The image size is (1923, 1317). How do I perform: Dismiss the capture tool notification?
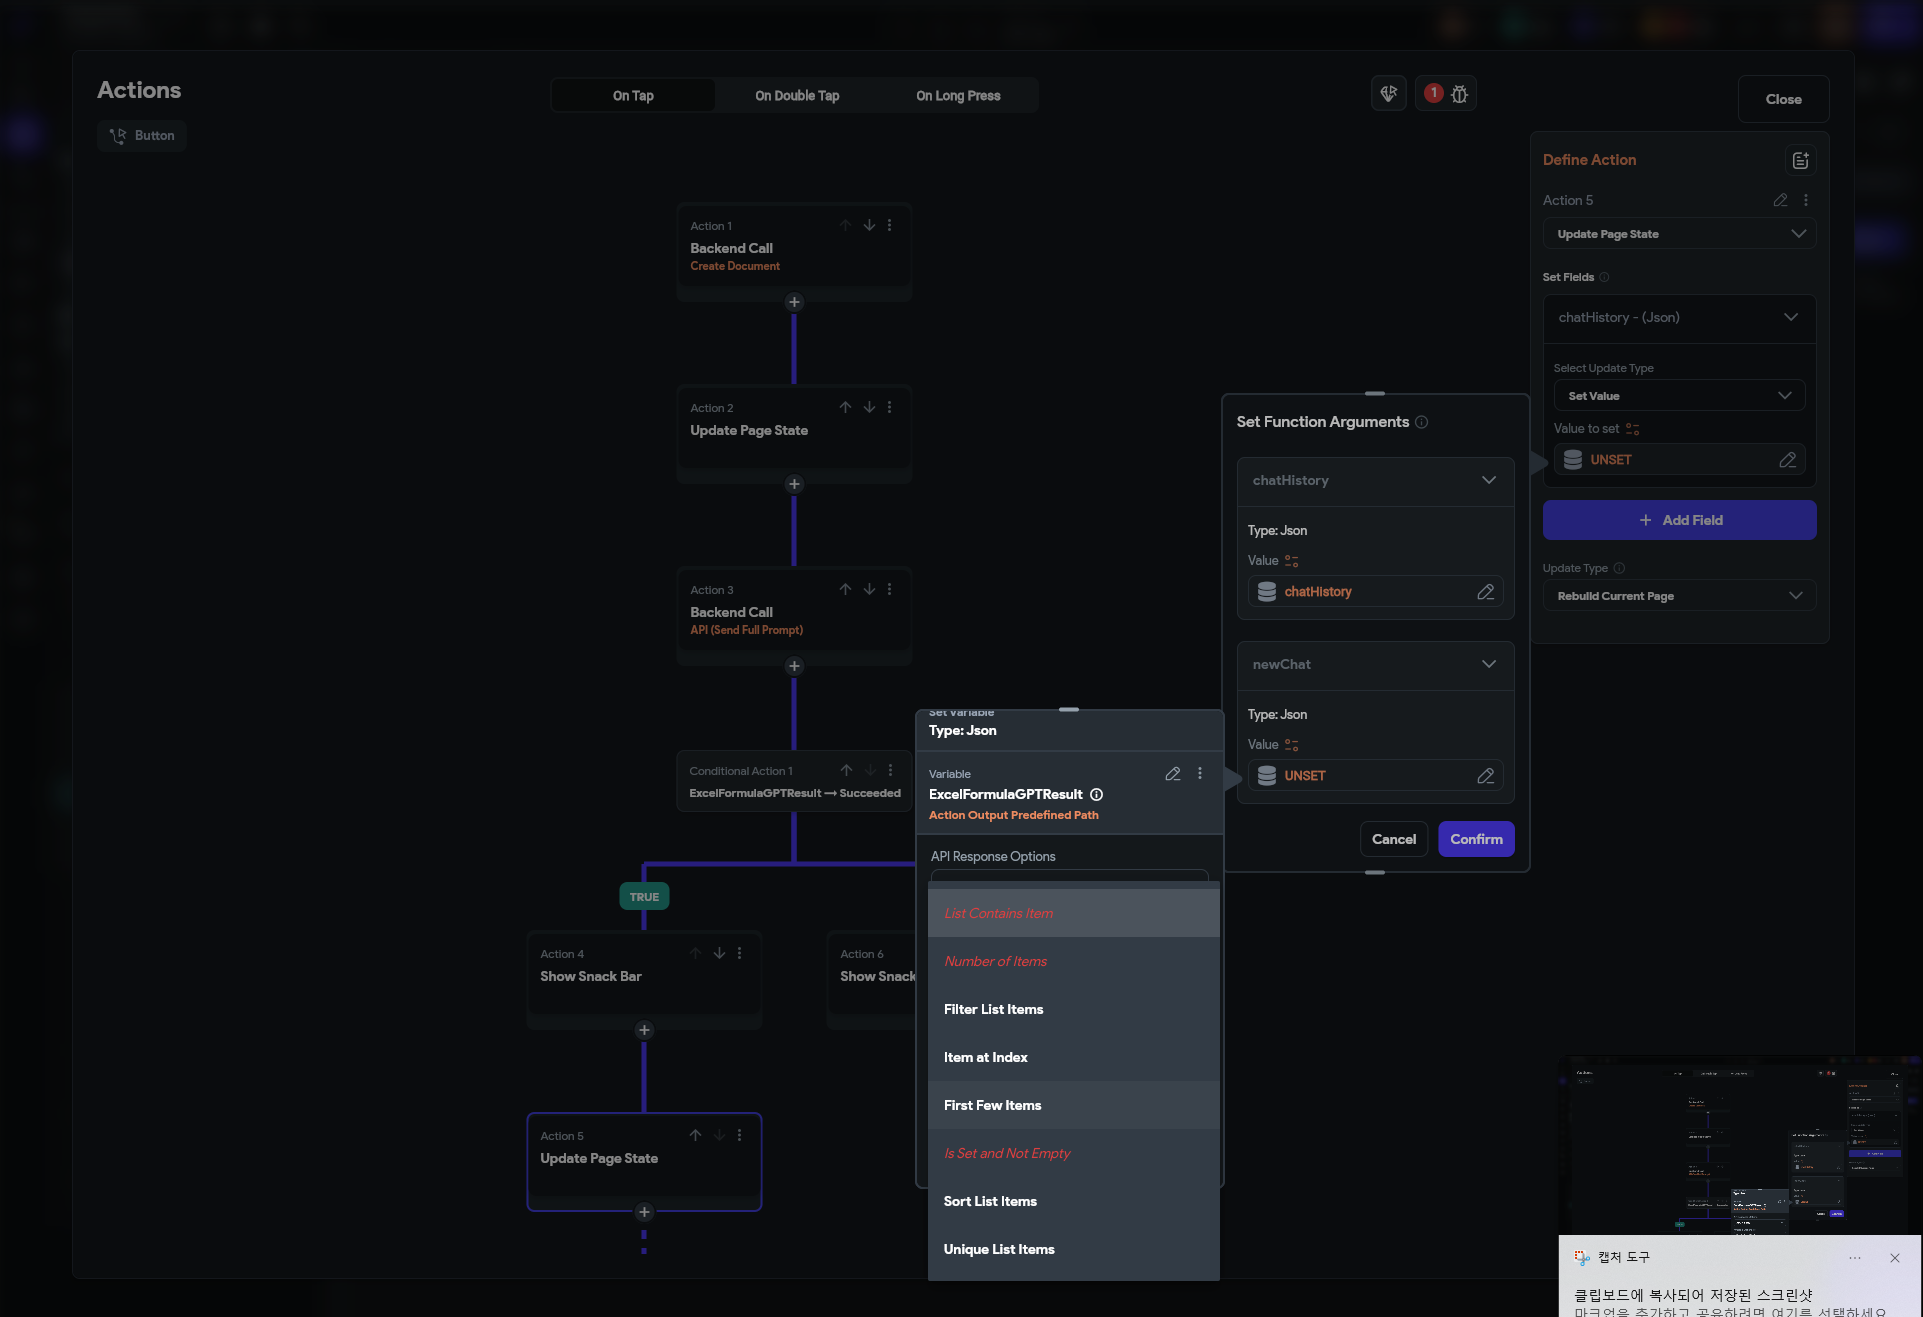point(1894,1258)
